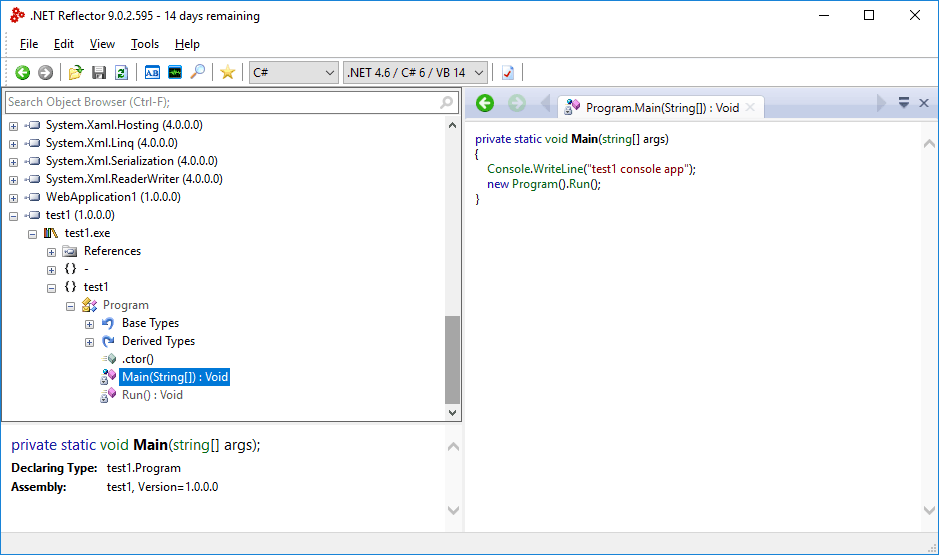Click the green back arrow in code pane

[x=485, y=103]
